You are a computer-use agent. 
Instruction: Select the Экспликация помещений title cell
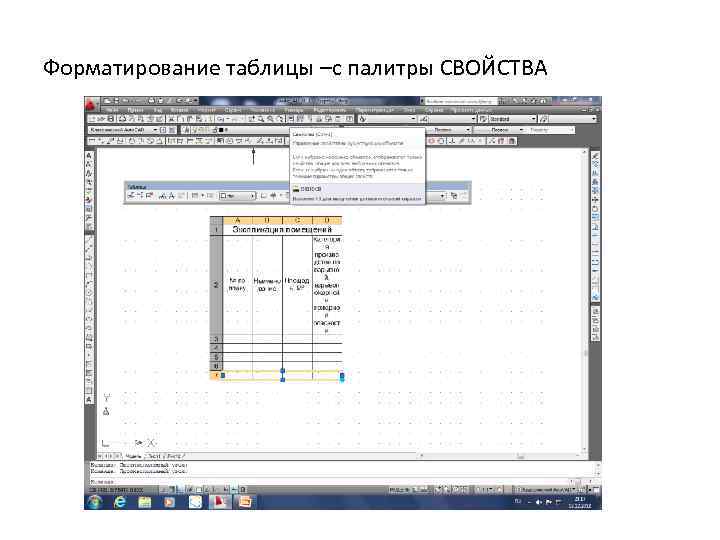pos(282,229)
